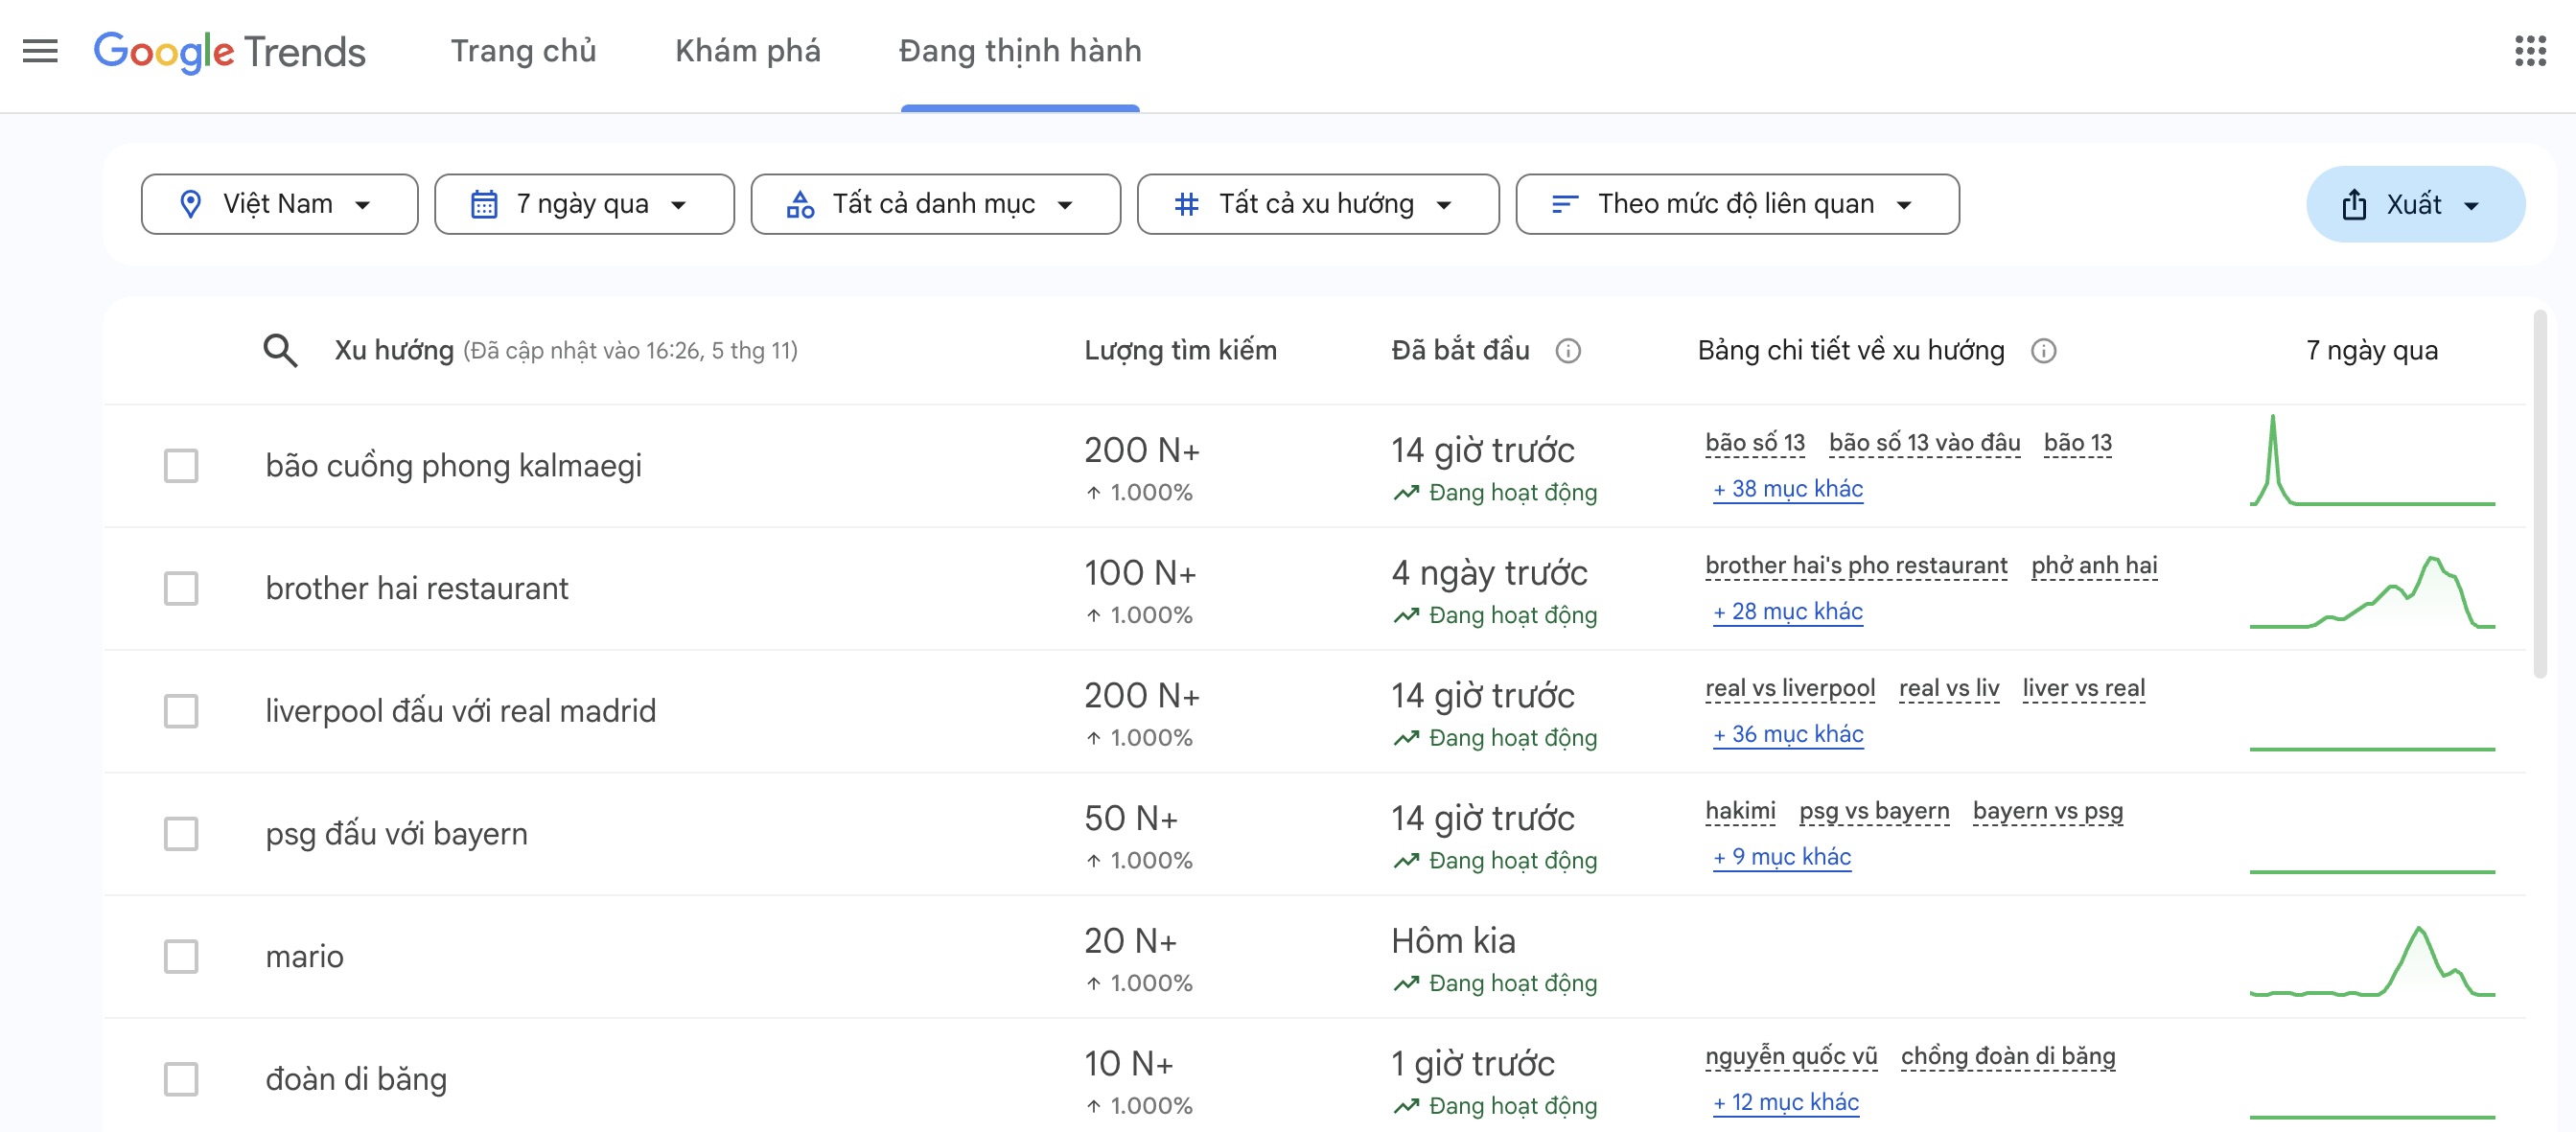
Task: Expand the Theo mức độ liên quan sort dropdown
Action: (x=1737, y=203)
